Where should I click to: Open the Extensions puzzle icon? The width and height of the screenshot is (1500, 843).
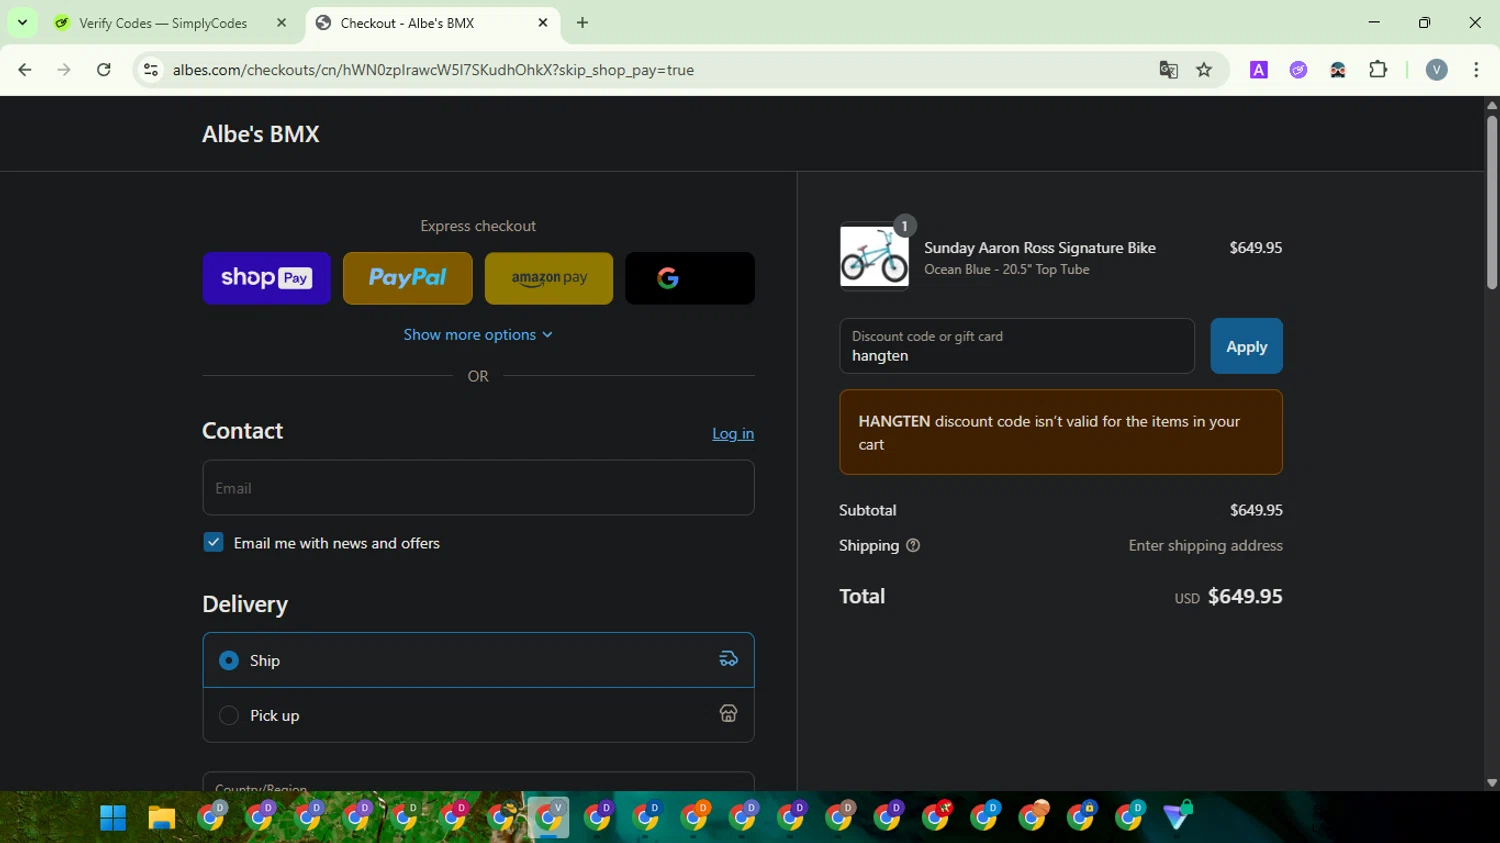tap(1378, 70)
